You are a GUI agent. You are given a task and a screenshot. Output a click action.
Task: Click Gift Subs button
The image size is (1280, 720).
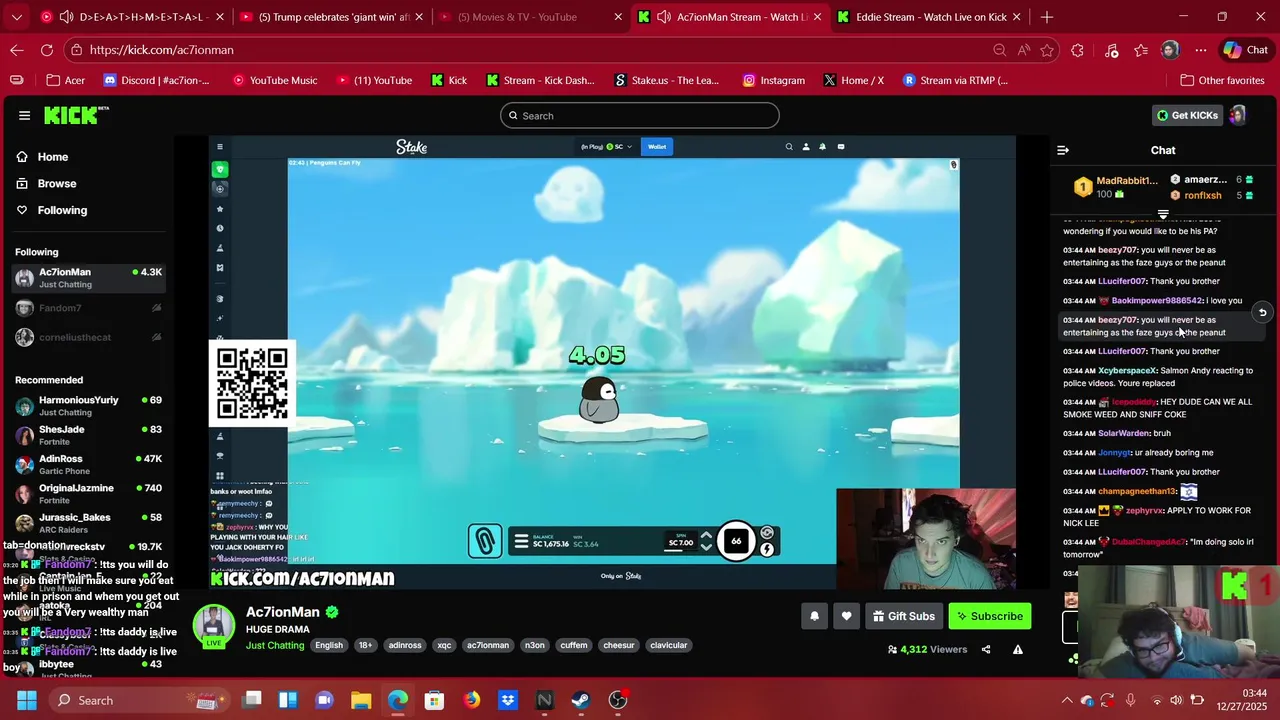904,616
